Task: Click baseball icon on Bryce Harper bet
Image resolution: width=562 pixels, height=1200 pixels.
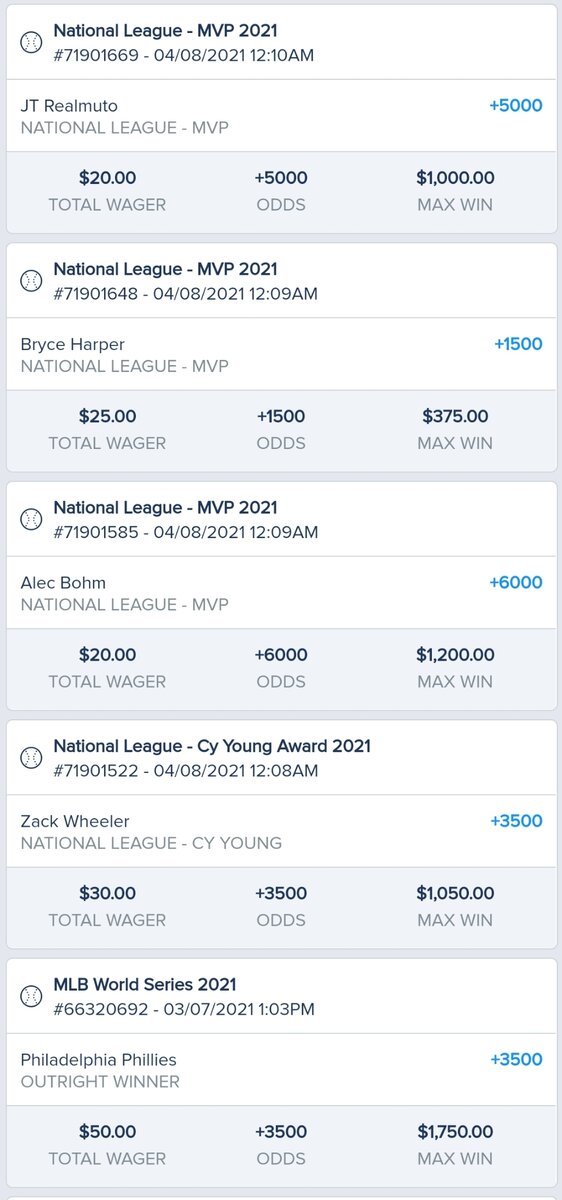Action: tap(31, 281)
